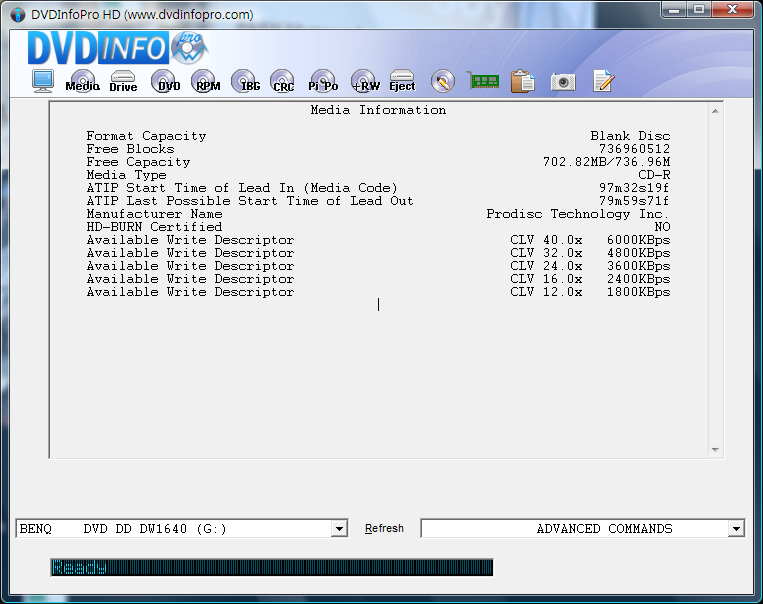The width and height of the screenshot is (763, 604).
Task: Open the Drive info tool
Action: 123,81
